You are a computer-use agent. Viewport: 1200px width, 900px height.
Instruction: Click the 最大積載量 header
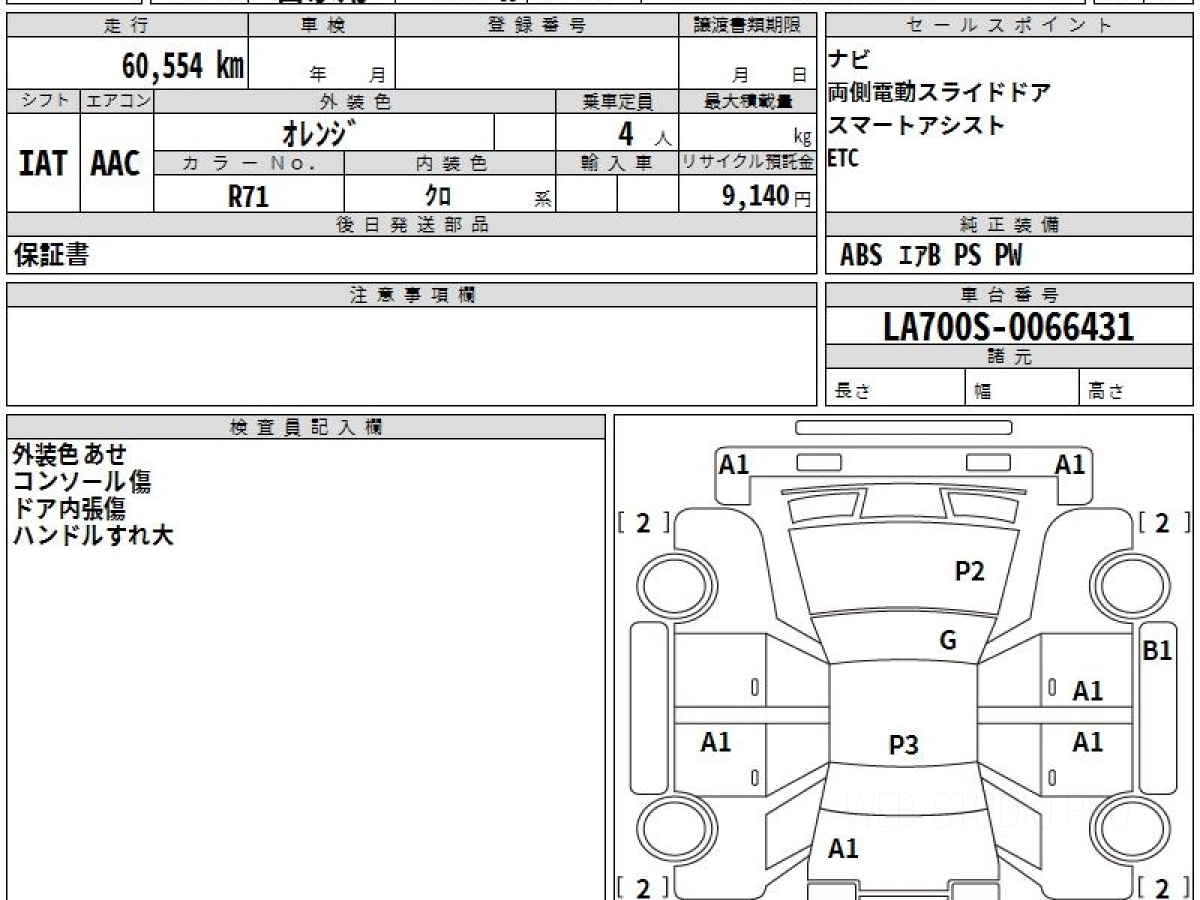(747, 101)
